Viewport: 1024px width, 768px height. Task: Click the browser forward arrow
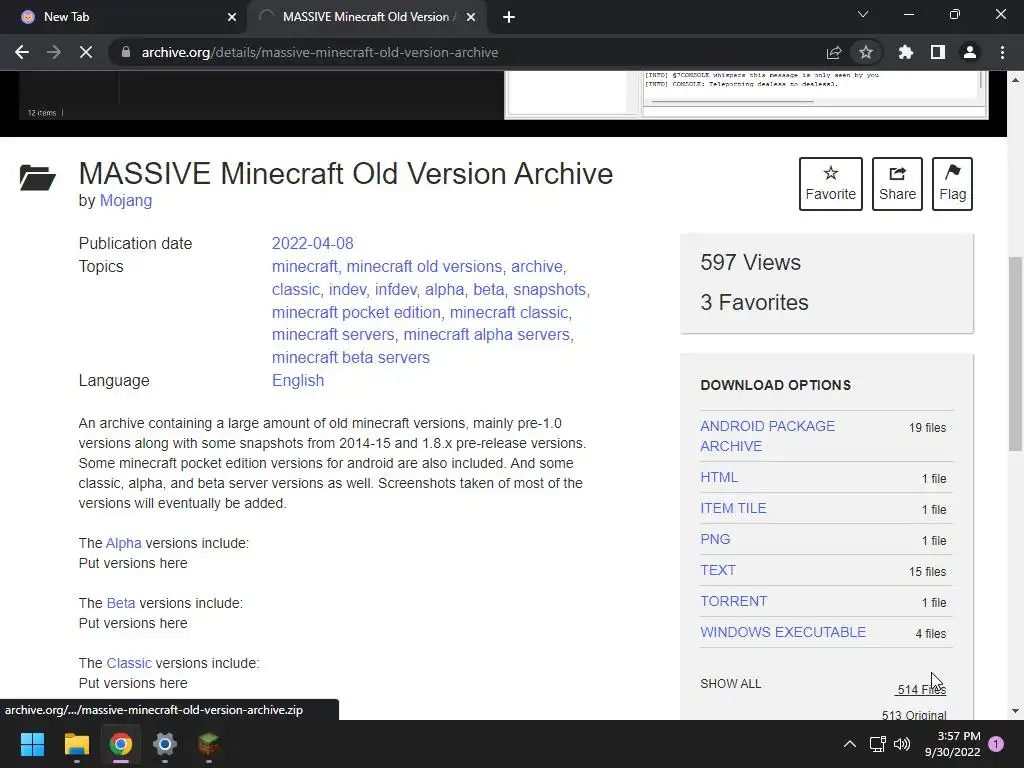click(54, 52)
